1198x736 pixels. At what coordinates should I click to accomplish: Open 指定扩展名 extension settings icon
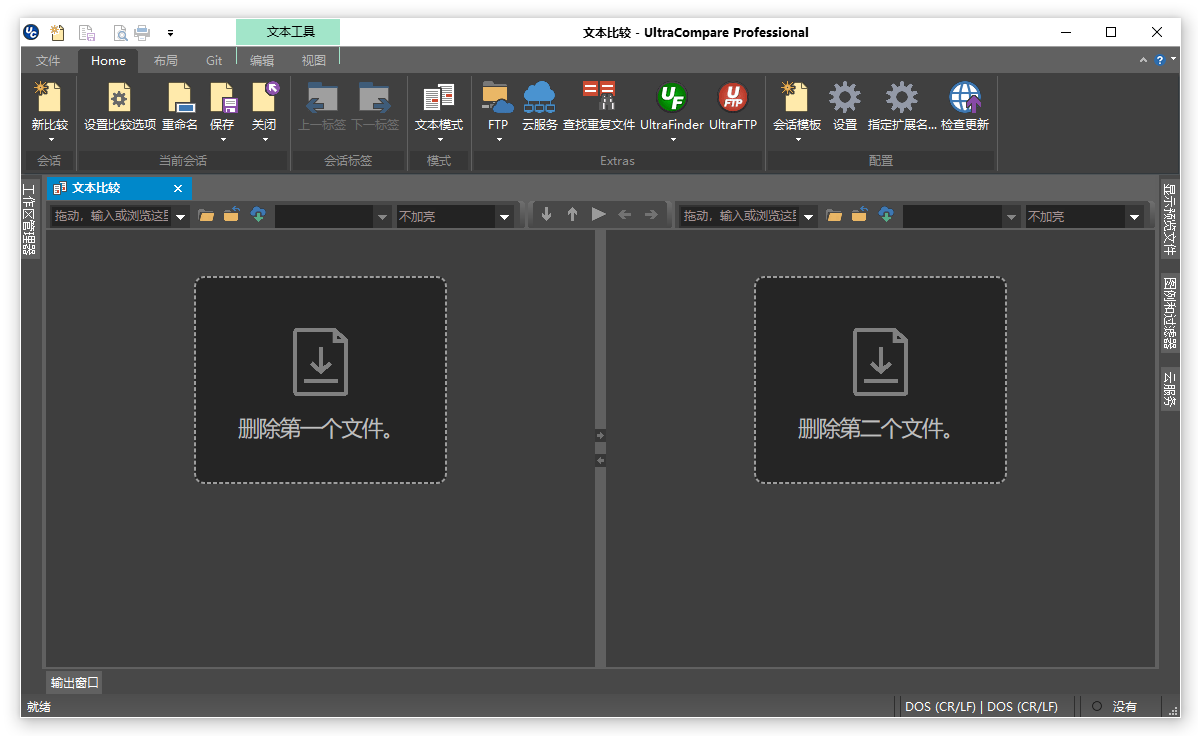point(901,98)
